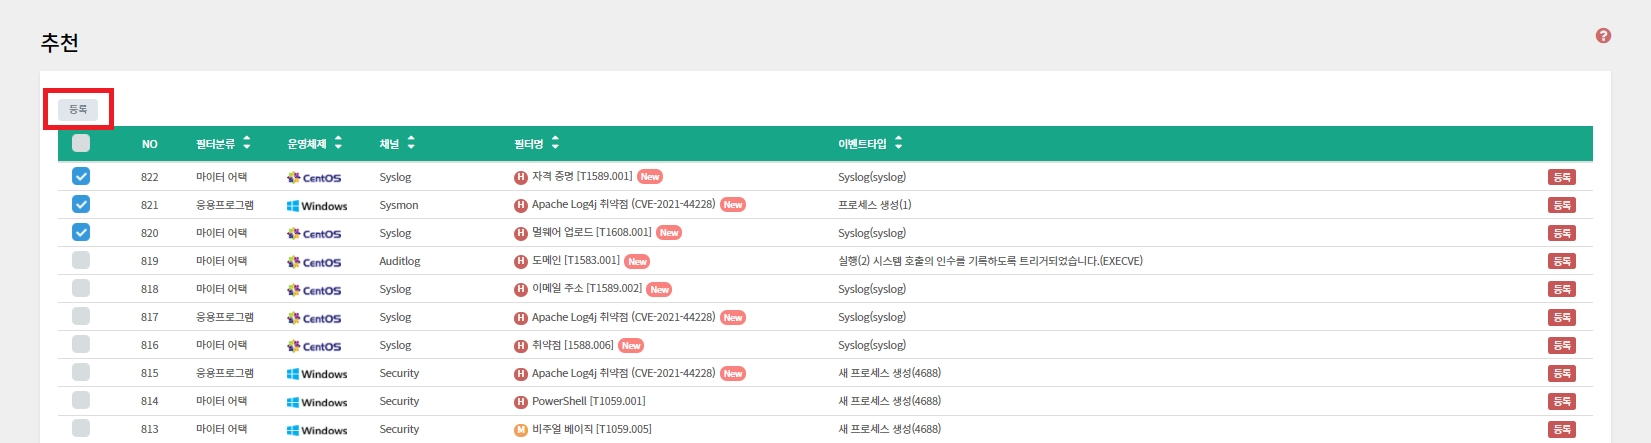Click the orange M severity icon in row 813
The image size is (1651, 443).
point(520,430)
